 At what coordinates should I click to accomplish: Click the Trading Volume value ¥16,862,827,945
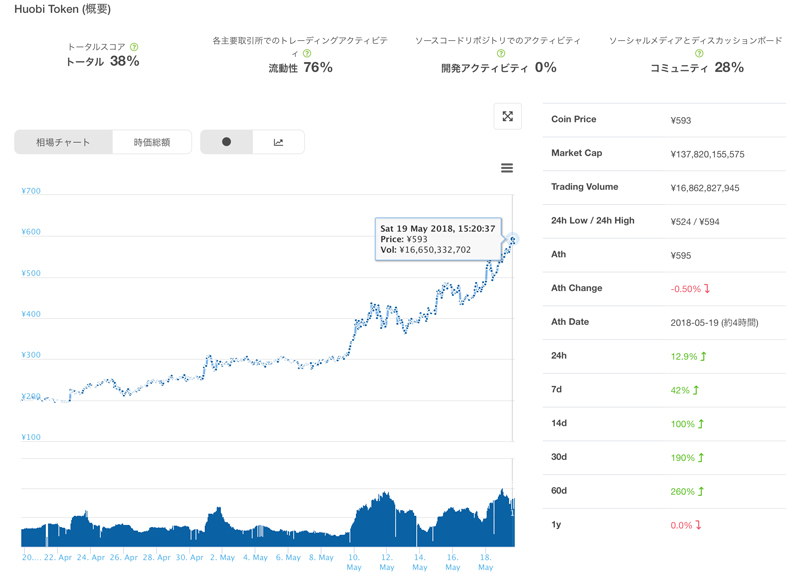pos(705,188)
